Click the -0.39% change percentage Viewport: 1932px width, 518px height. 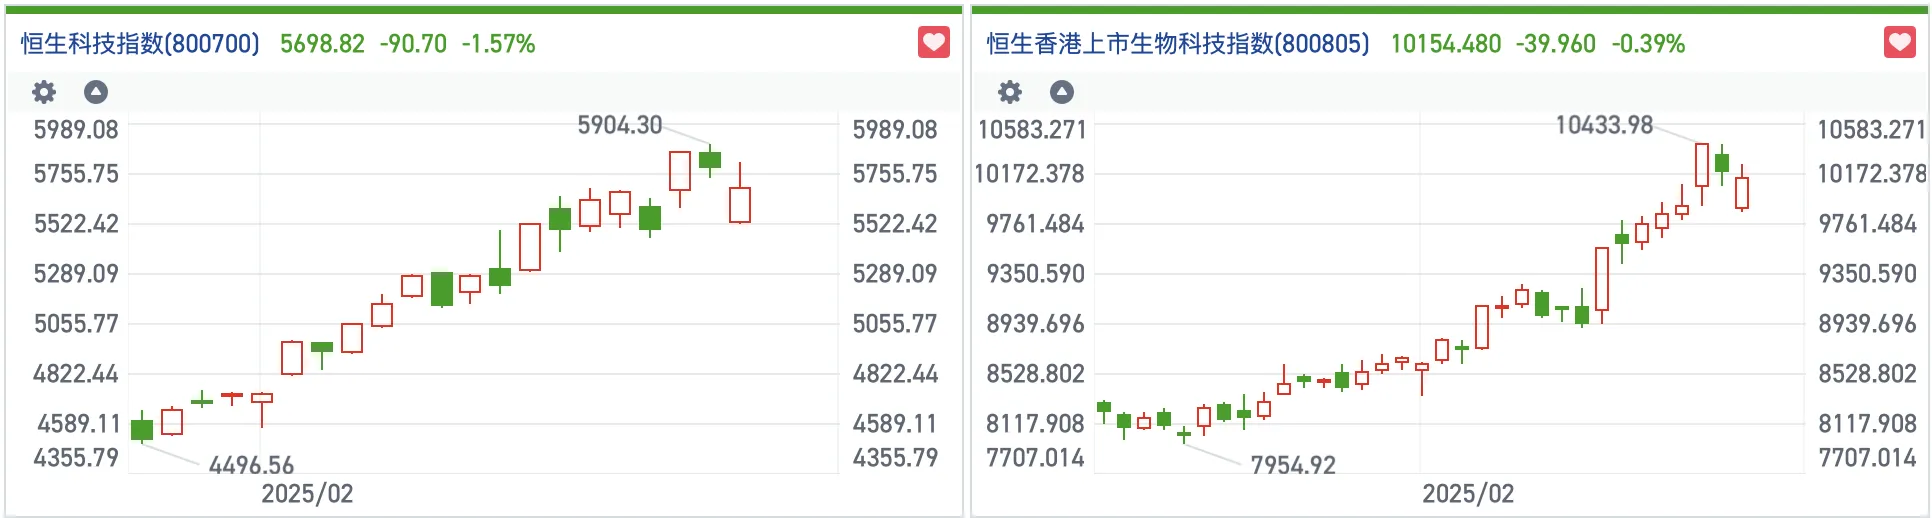point(1648,44)
